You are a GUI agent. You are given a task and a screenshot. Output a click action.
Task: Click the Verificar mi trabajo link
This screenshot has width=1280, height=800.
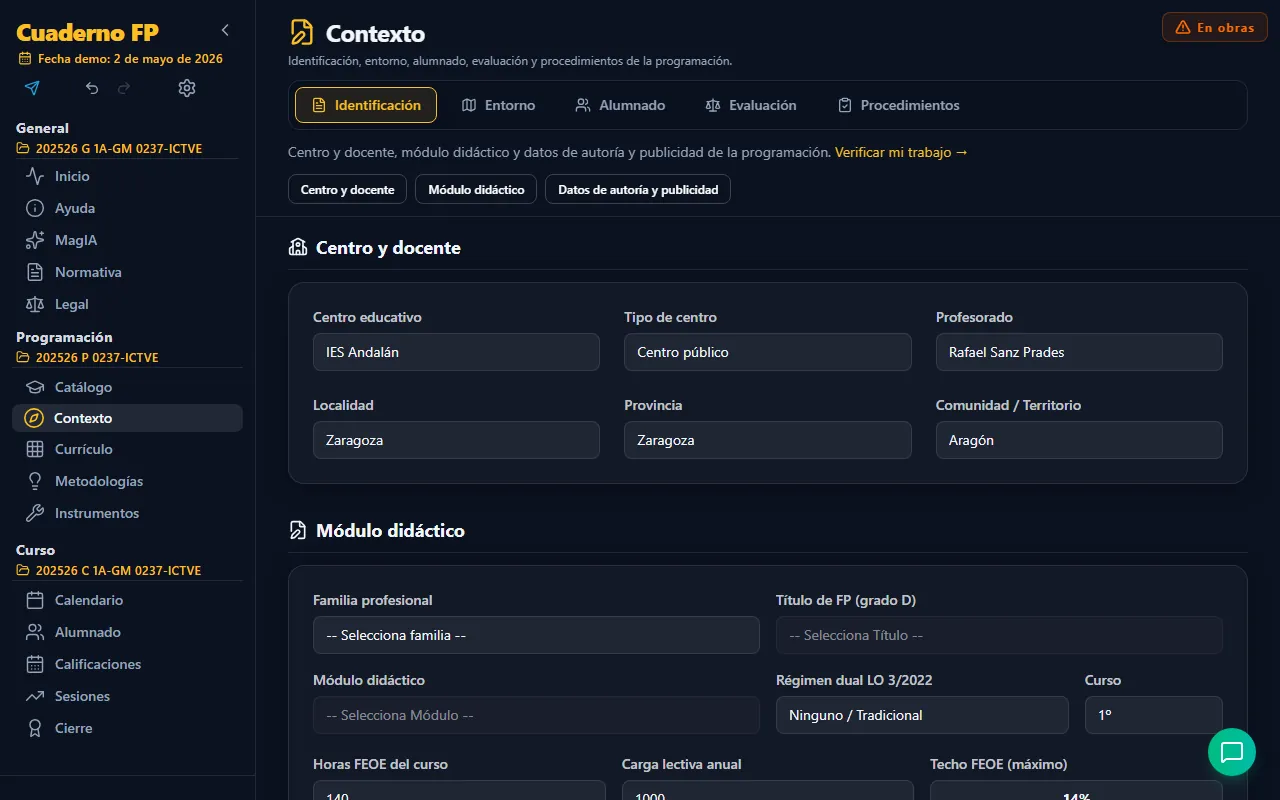click(901, 153)
